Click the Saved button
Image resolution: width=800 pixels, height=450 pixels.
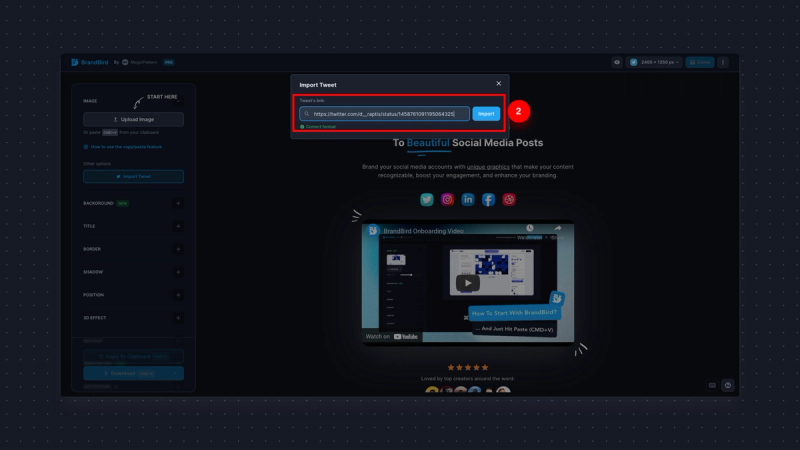(699, 62)
